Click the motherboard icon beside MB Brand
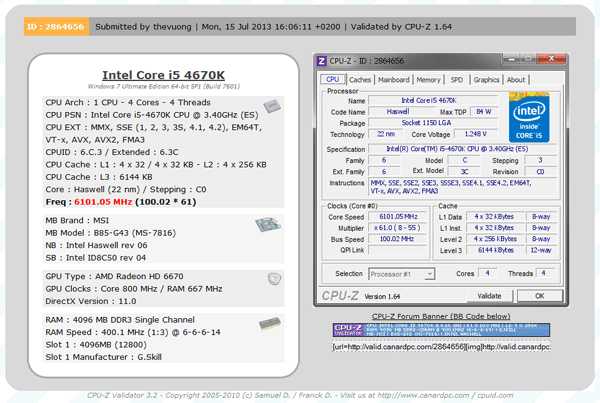The width and height of the screenshot is (600, 403). [x=268, y=224]
